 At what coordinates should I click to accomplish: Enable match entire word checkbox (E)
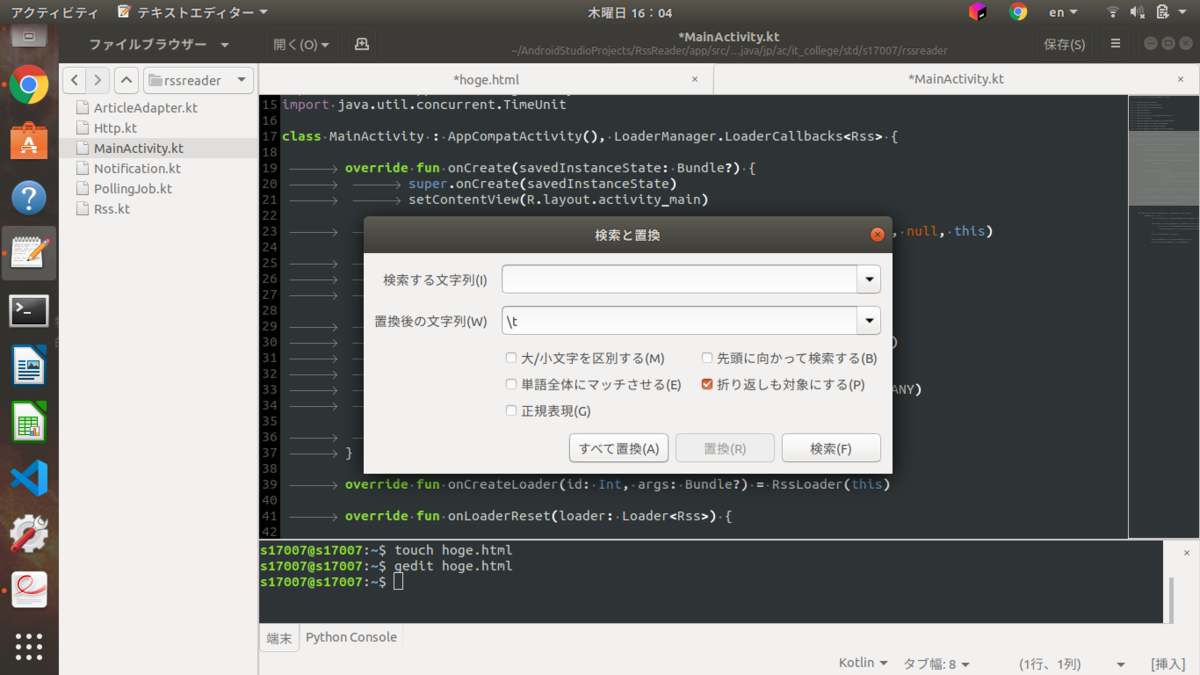point(512,384)
